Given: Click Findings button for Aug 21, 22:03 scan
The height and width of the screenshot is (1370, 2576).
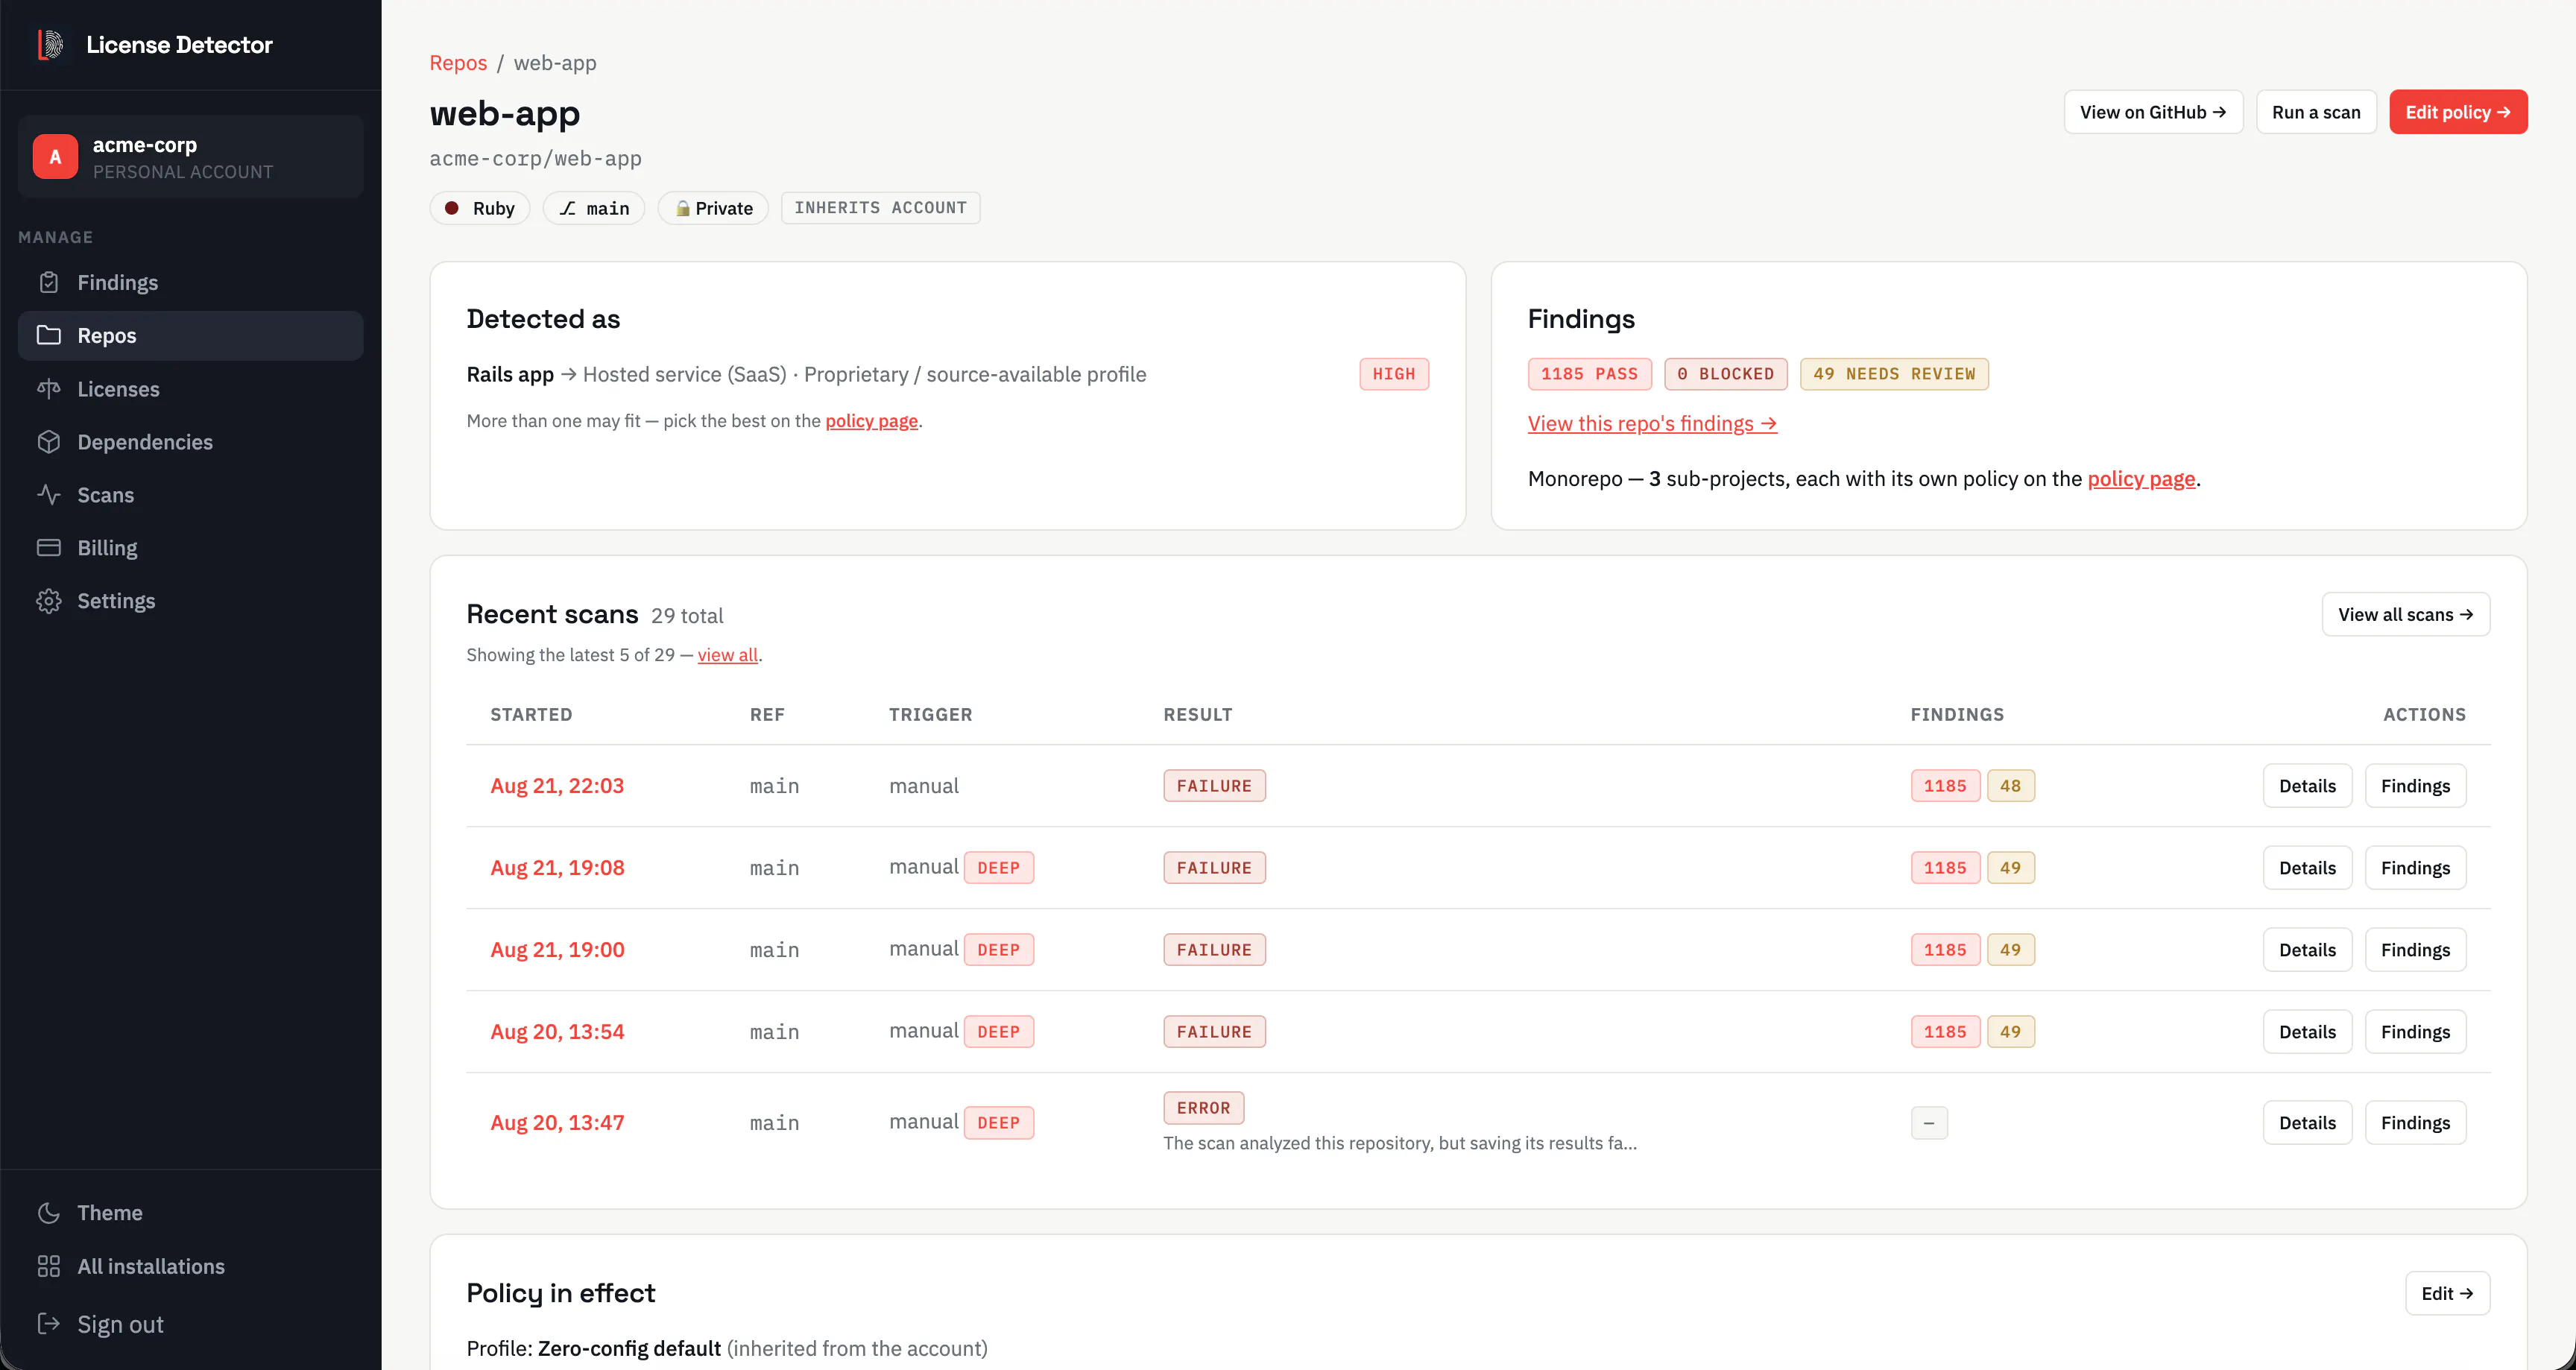Looking at the screenshot, I should [x=2415, y=785].
